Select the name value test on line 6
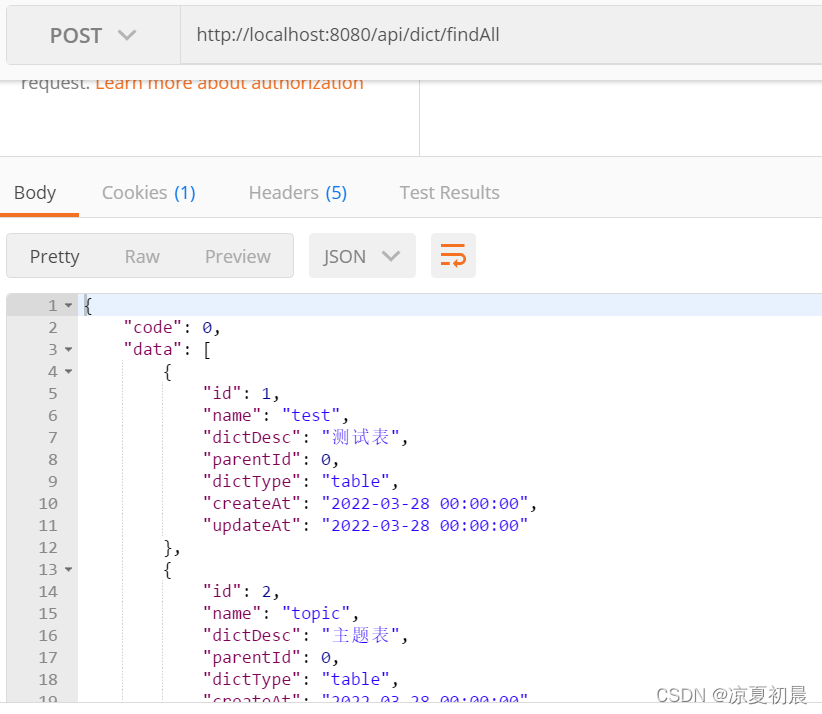Image resolution: width=822 pixels, height=714 pixels. pyautogui.click(x=311, y=415)
